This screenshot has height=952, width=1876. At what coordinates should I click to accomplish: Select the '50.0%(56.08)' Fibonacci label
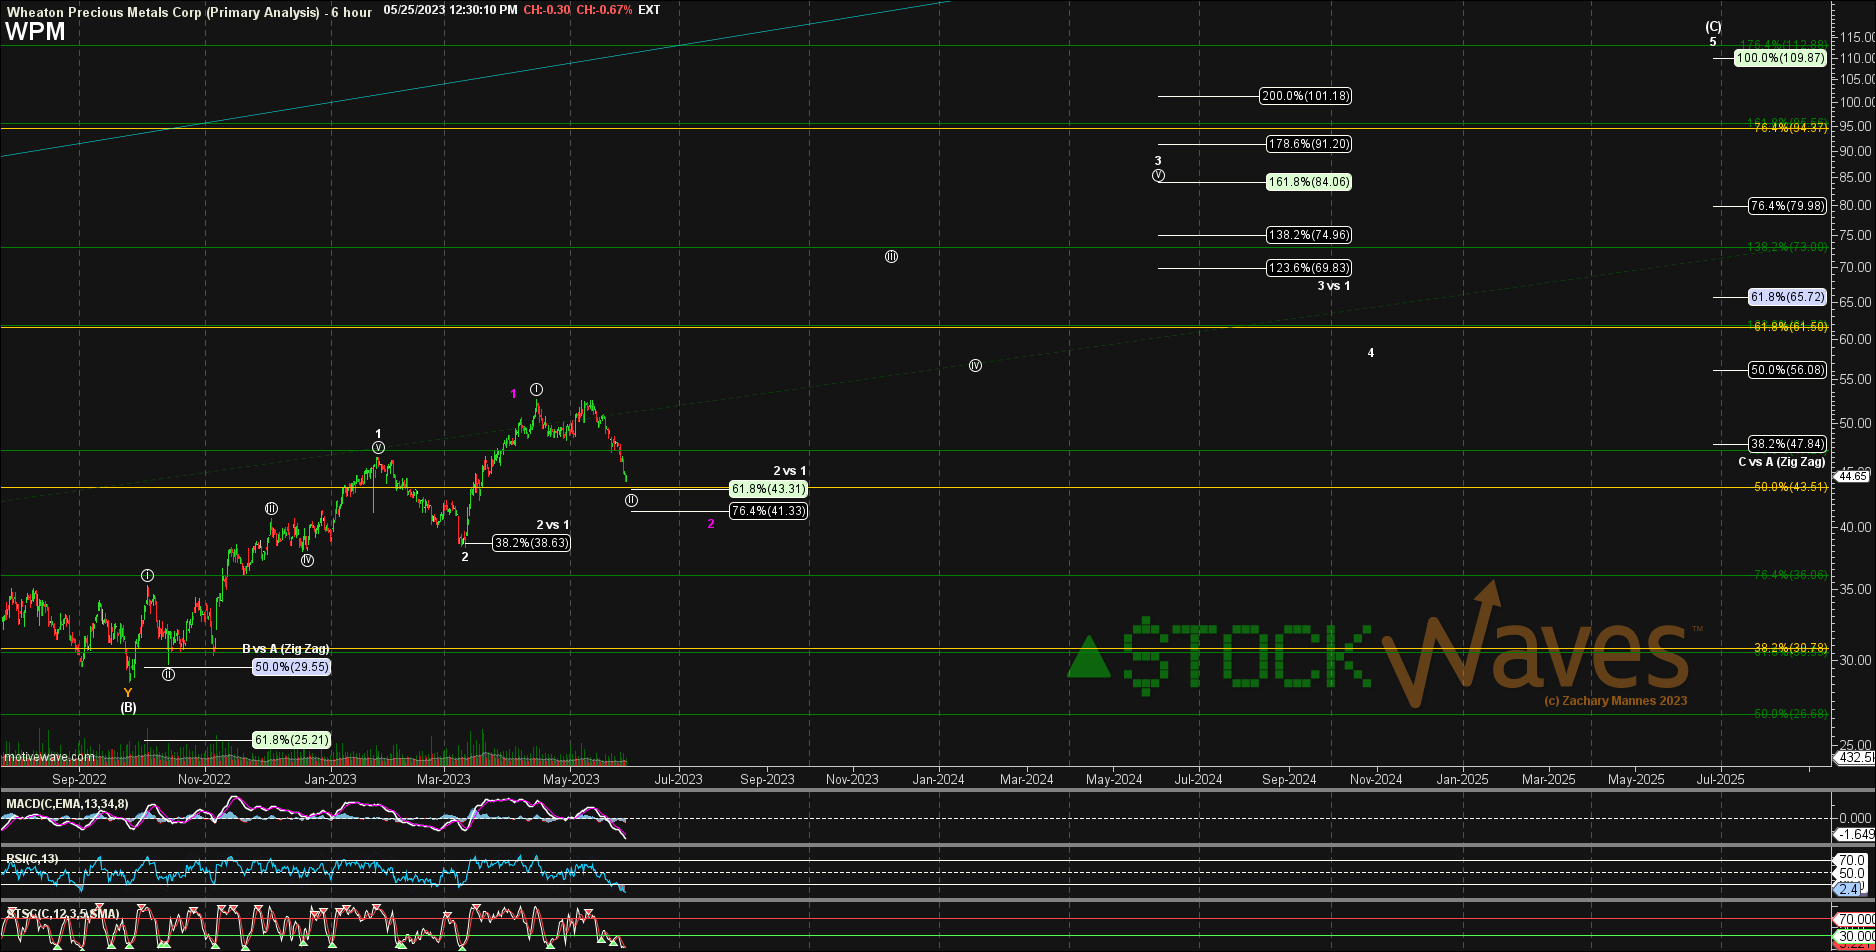pos(1787,370)
